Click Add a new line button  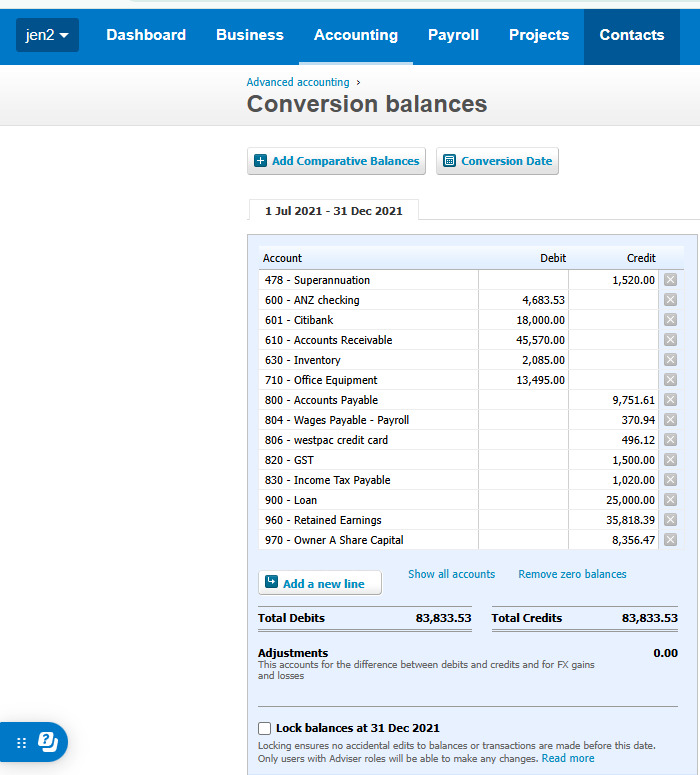click(320, 583)
